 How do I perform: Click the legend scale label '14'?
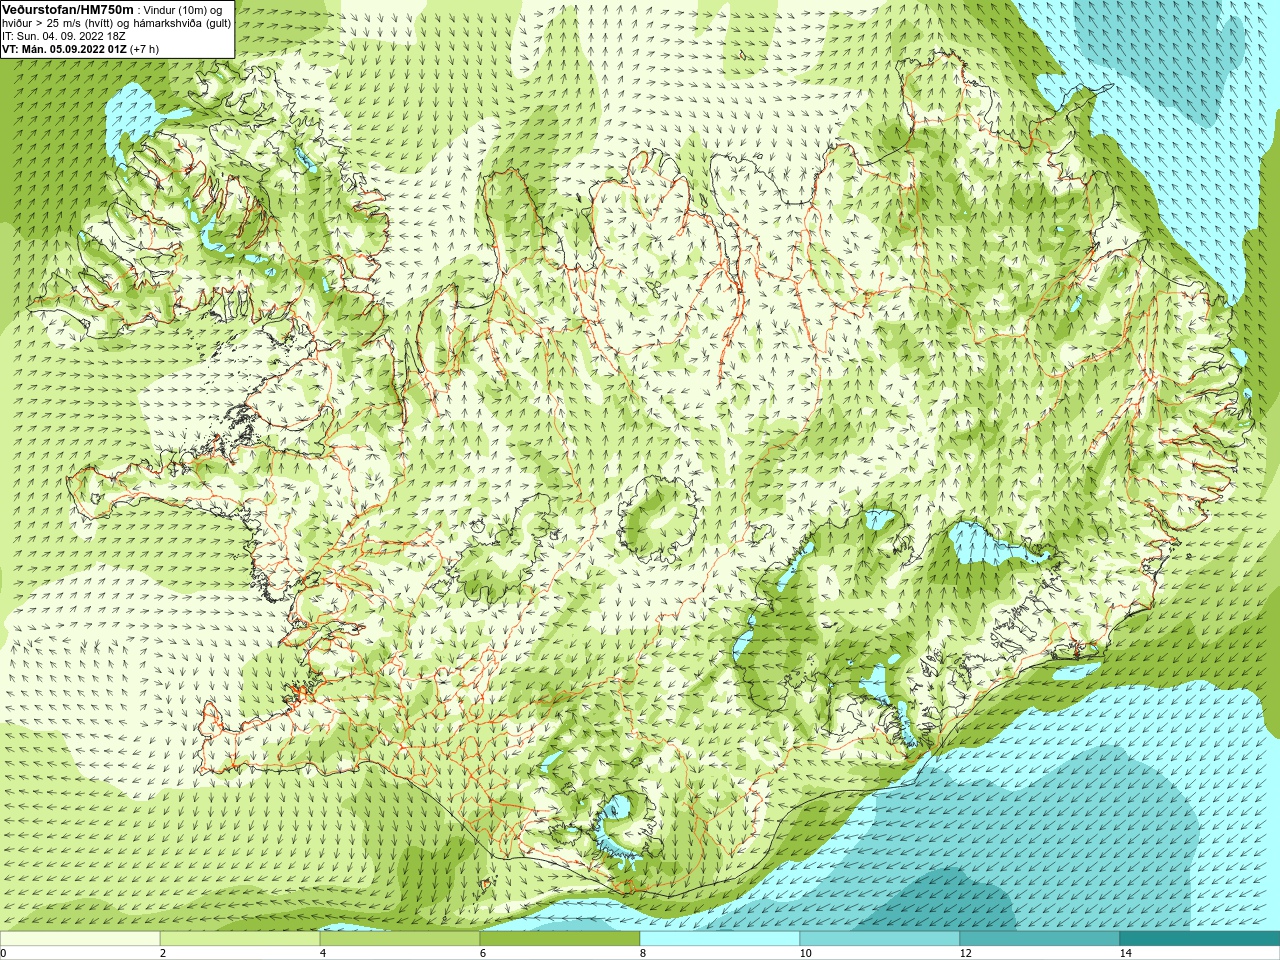click(x=1125, y=953)
